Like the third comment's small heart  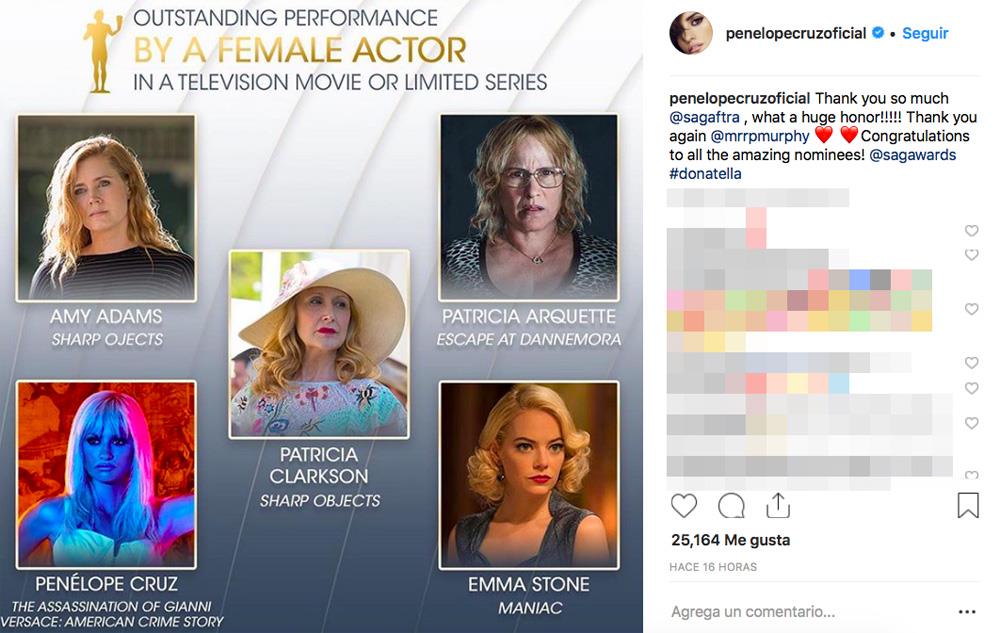[971, 310]
